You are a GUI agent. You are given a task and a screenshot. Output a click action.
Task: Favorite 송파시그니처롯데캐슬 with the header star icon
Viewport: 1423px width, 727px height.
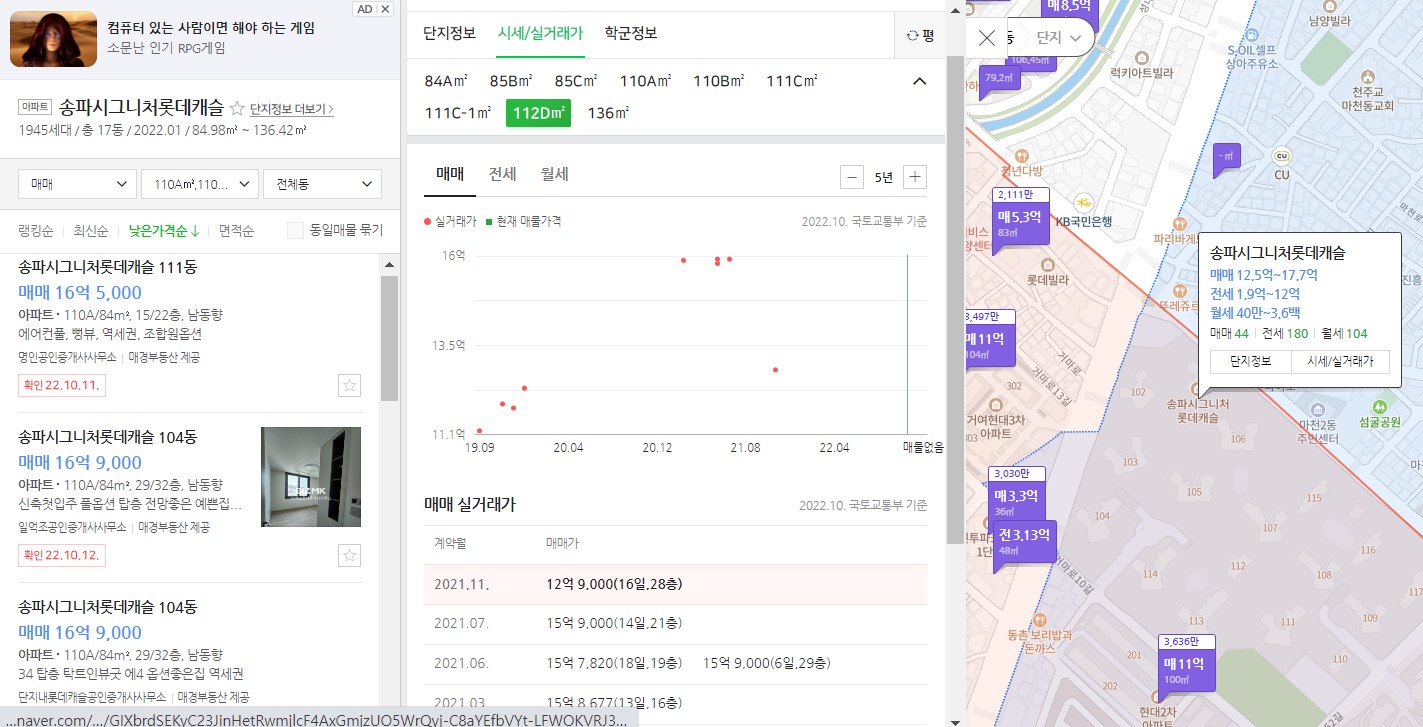click(x=237, y=108)
